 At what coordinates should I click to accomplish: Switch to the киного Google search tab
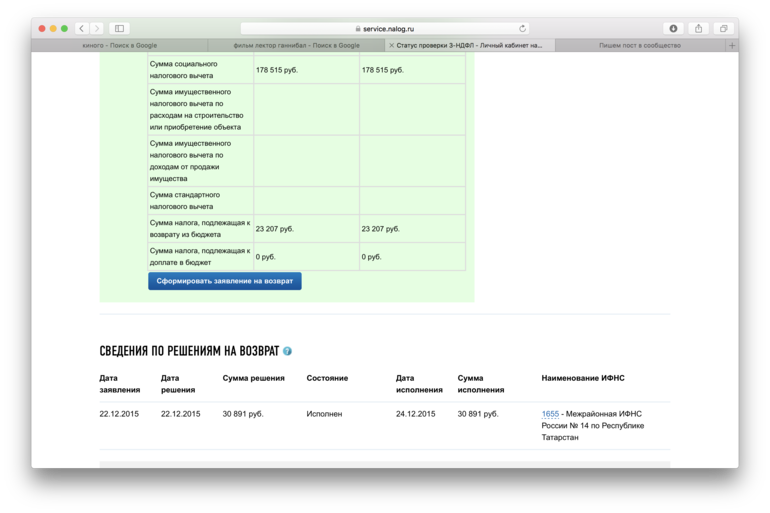[x=120, y=45]
